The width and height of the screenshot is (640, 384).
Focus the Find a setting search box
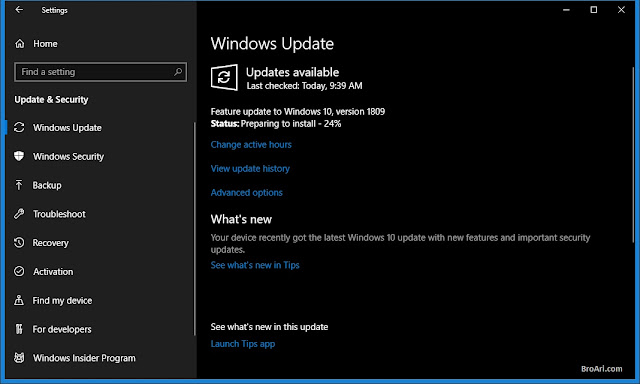[x=100, y=72]
